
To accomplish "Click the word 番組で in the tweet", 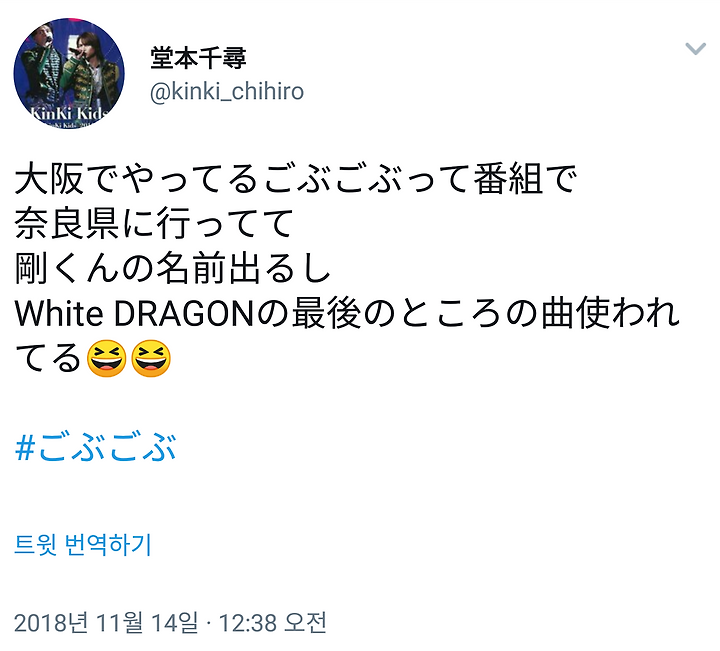I will (x=525, y=180).
